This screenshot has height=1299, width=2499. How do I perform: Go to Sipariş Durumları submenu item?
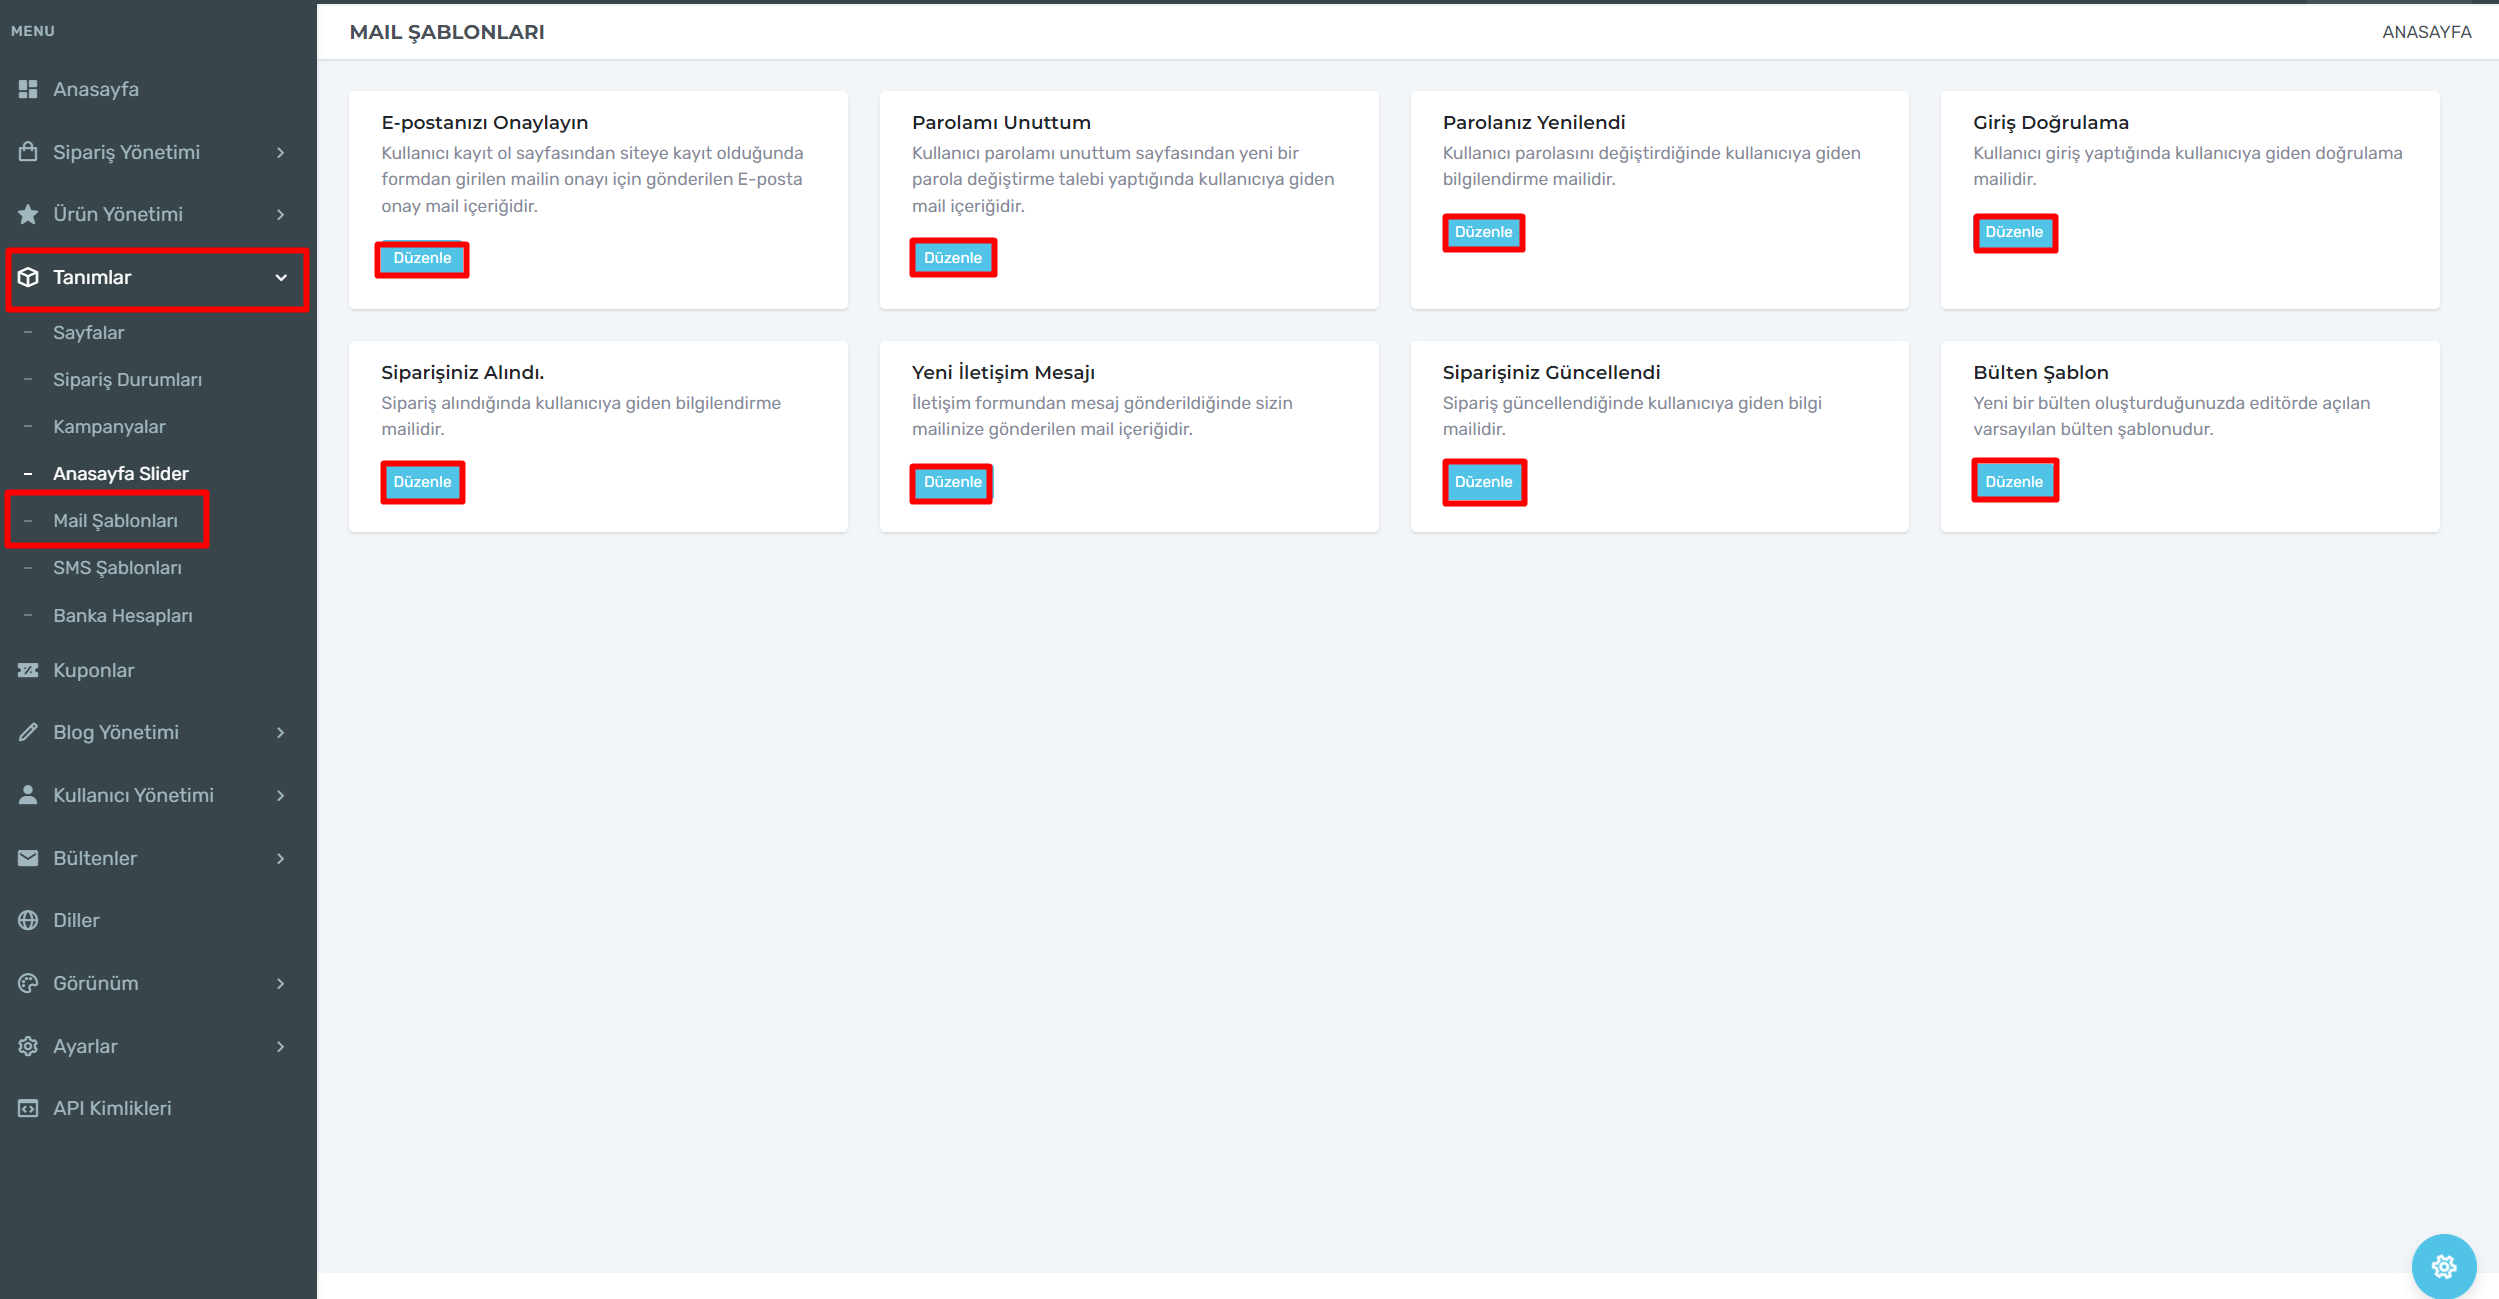(x=127, y=379)
